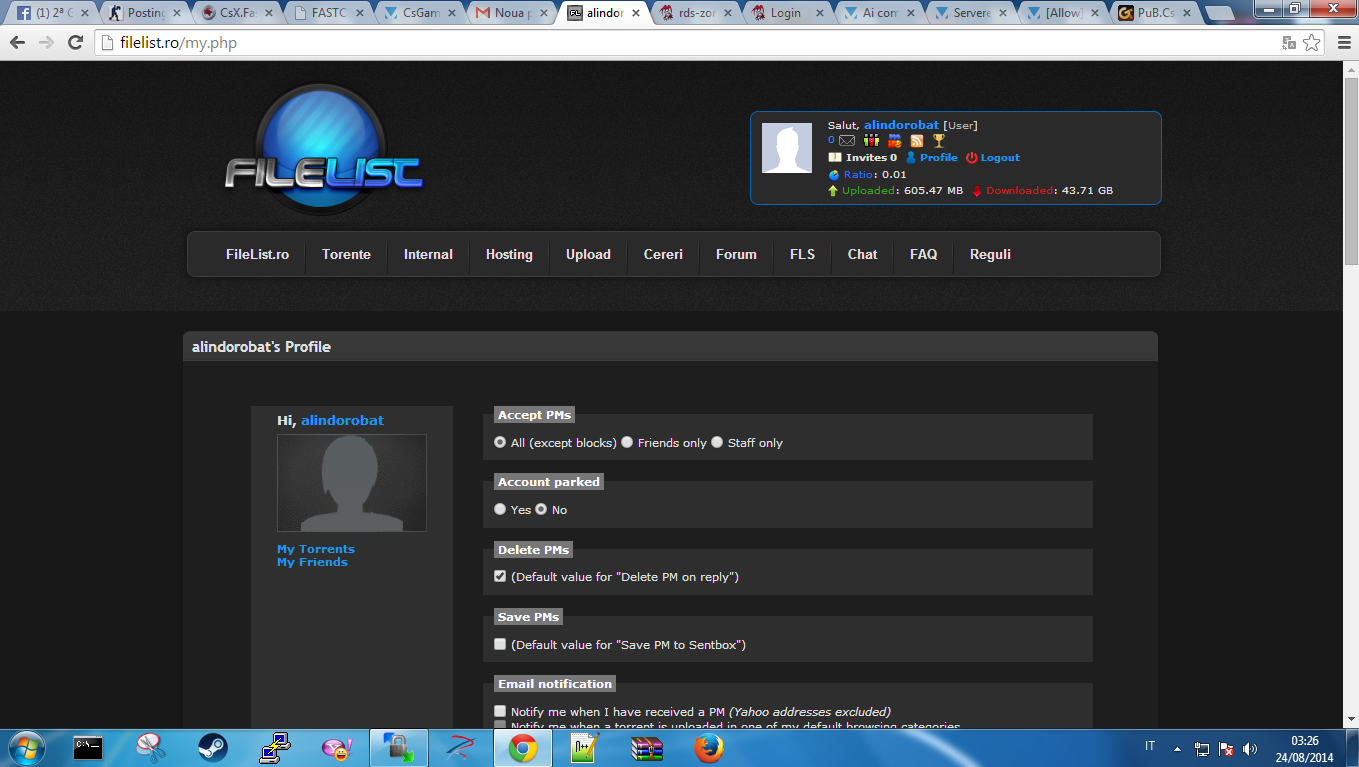
Task: Switch to the Noua Gmail browser tab
Action: 510,13
